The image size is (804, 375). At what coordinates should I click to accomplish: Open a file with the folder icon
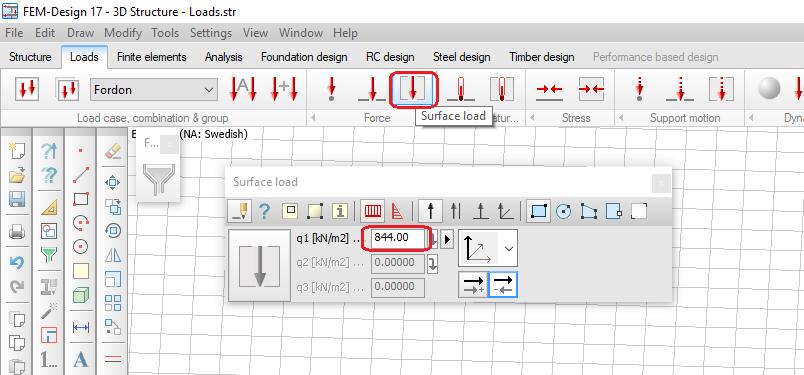tap(17, 175)
